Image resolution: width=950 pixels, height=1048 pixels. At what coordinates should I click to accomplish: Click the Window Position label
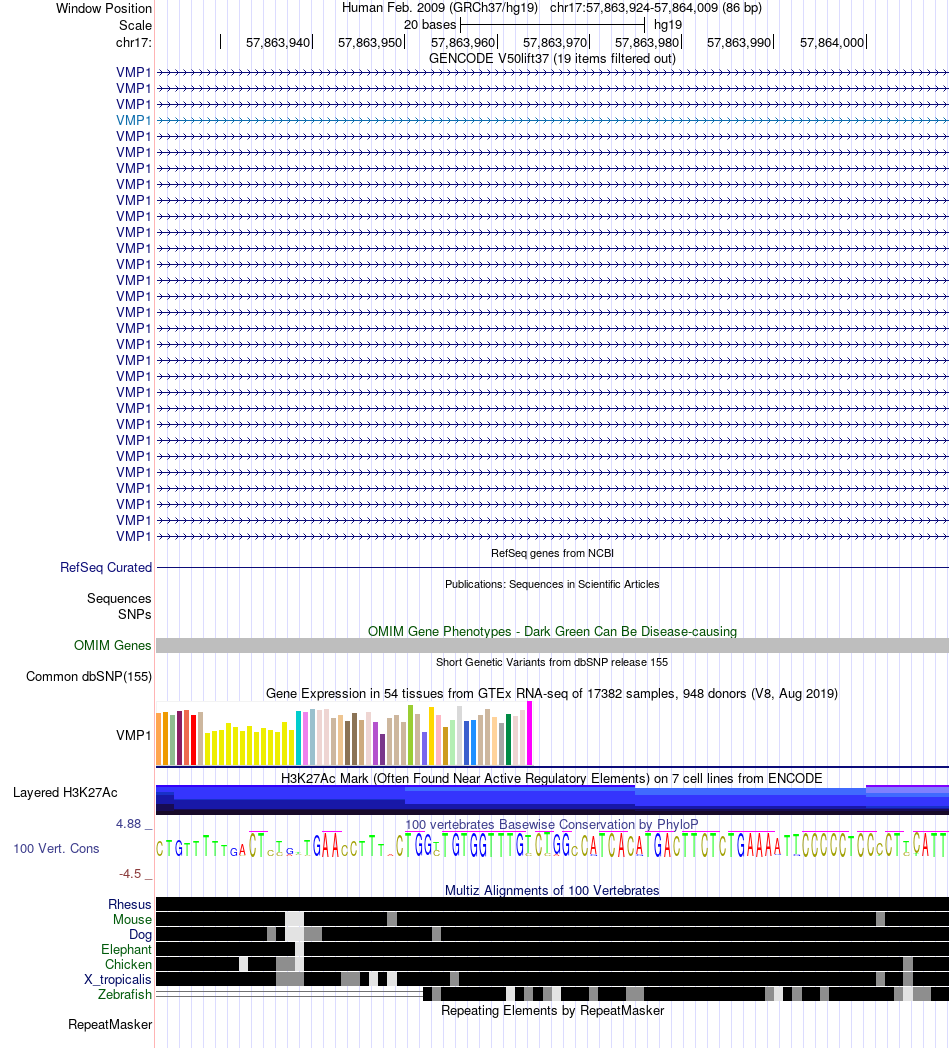(104, 9)
